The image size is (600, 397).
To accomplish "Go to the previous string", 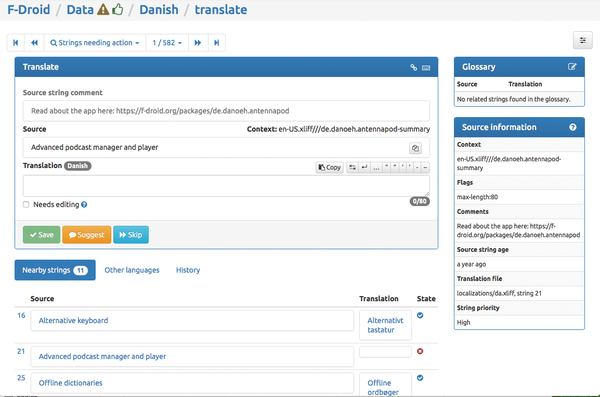I will pyautogui.click(x=34, y=42).
